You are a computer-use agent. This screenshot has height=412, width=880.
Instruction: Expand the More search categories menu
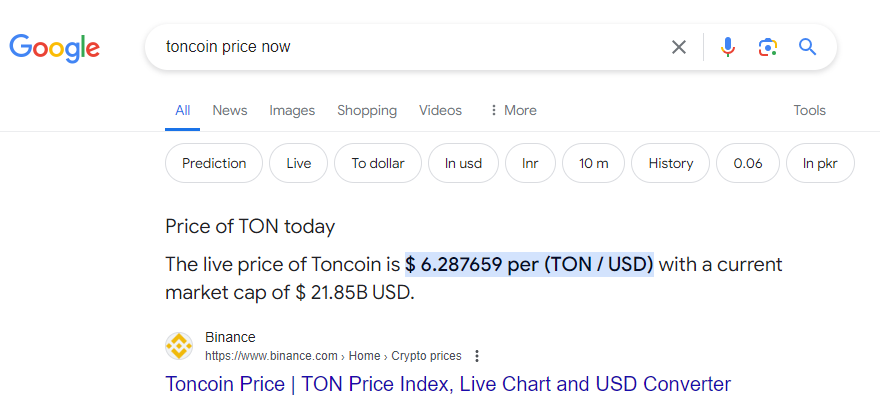(x=512, y=110)
